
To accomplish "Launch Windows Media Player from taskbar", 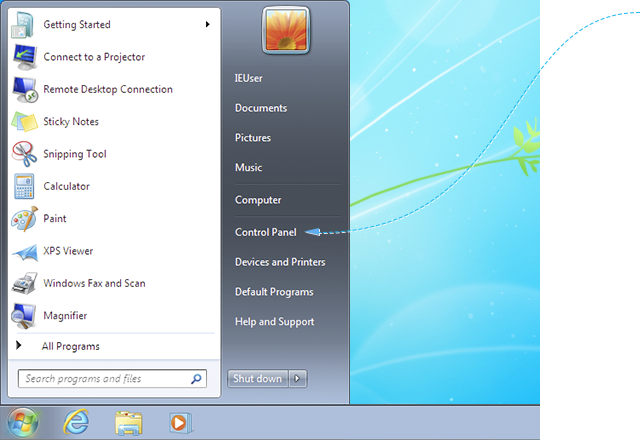I will click(181, 423).
